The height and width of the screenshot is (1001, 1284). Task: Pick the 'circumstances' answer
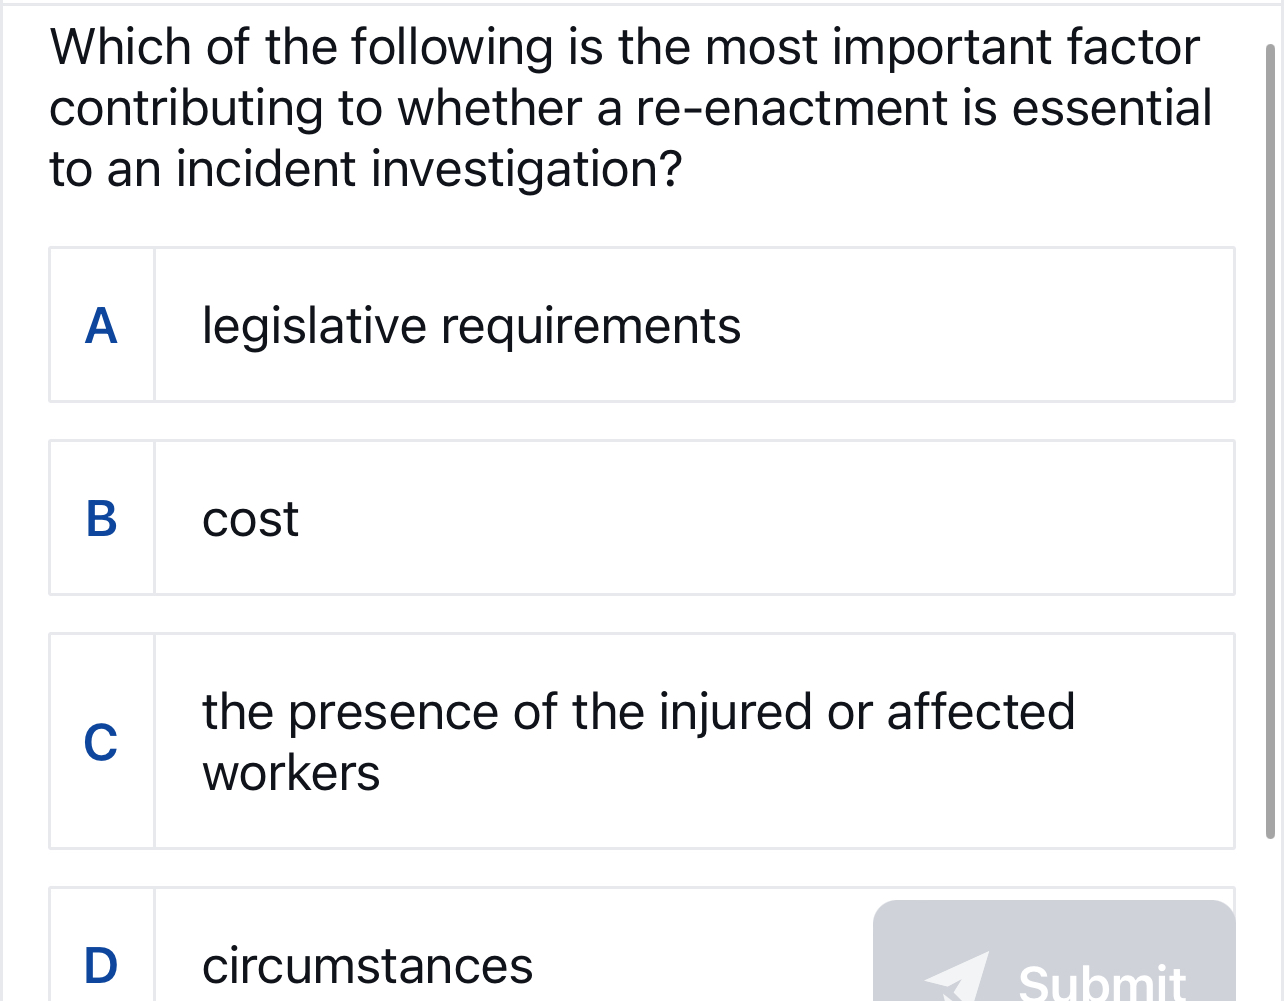pyautogui.click(x=368, y=965)
